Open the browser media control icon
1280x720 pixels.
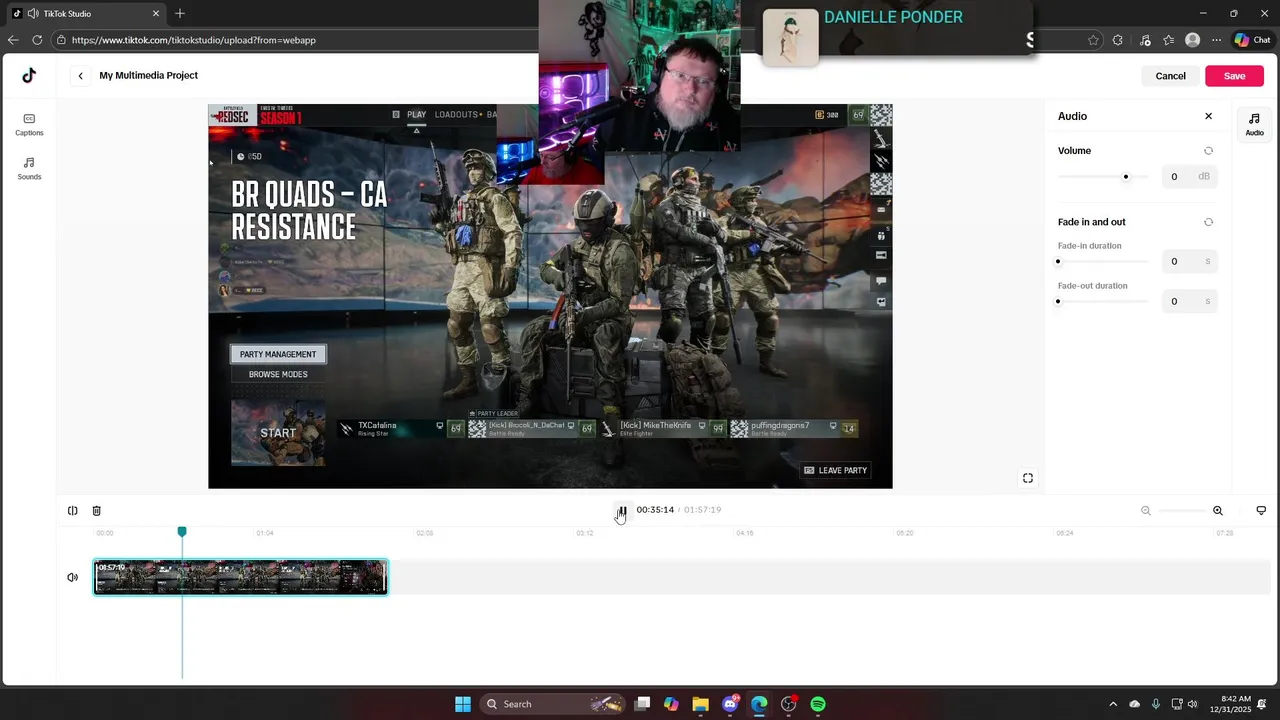click(1145, 40)
